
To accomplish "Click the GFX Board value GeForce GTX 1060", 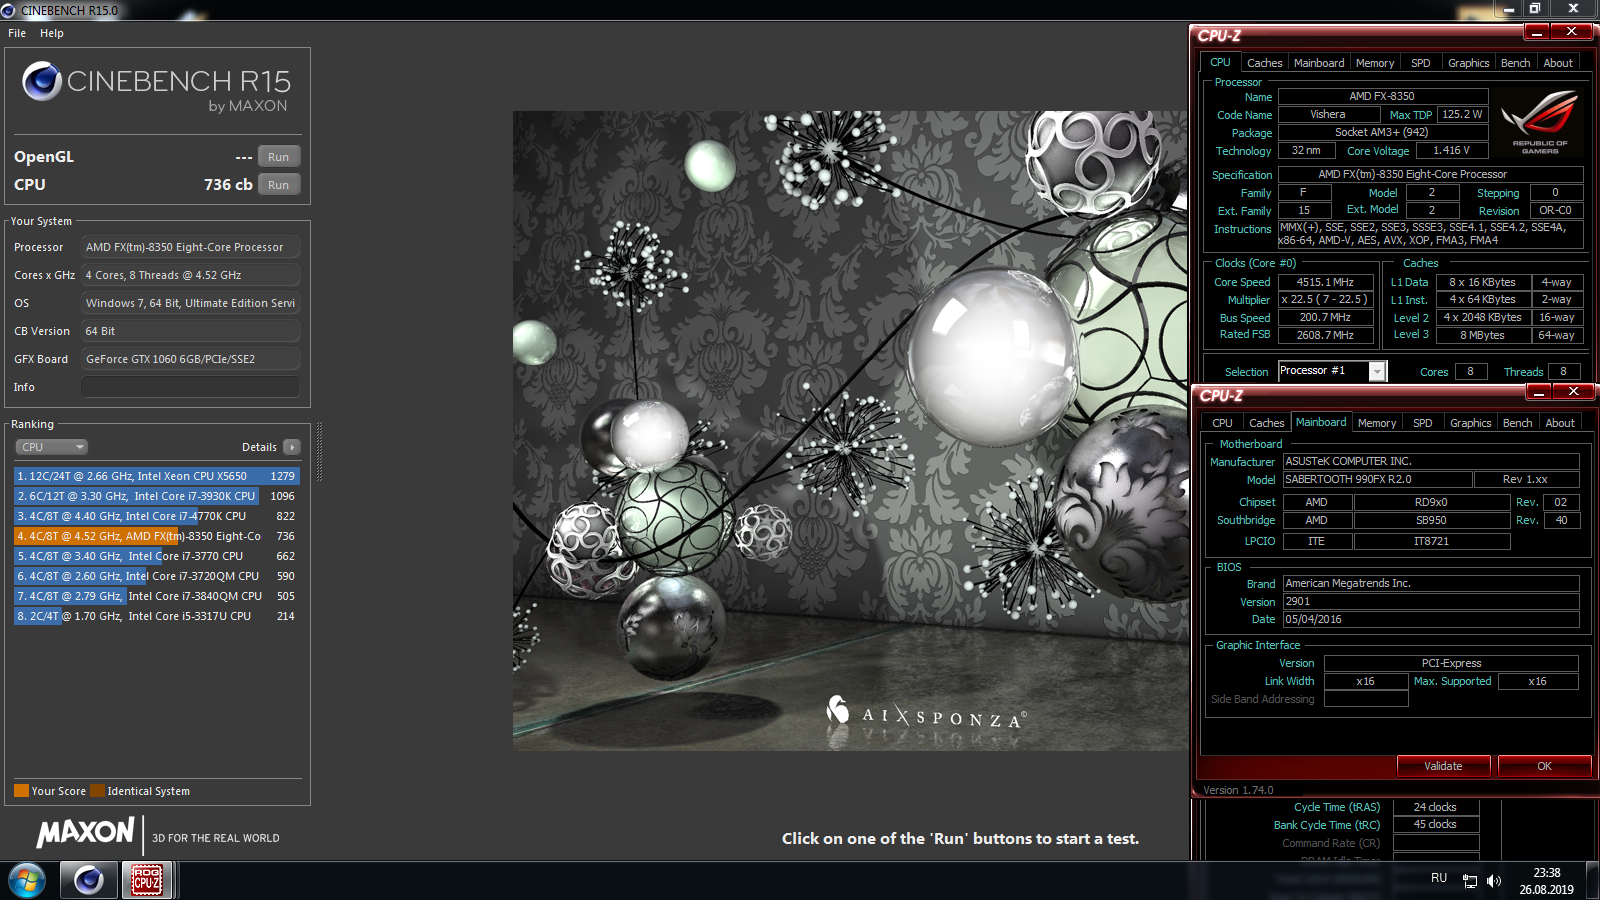I will pos(190,359).
